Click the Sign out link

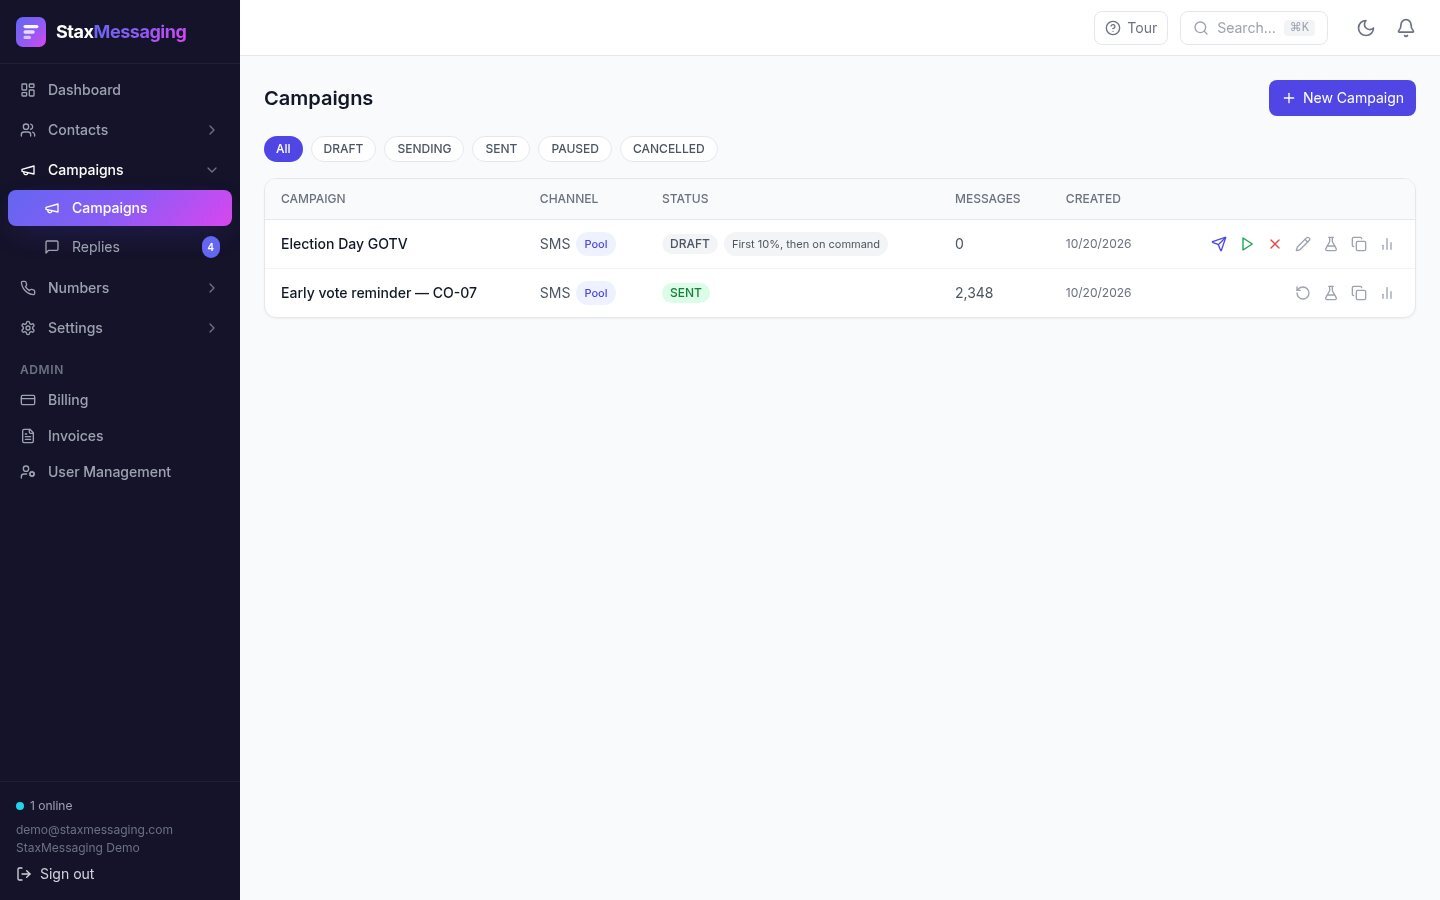coord(56,874)
